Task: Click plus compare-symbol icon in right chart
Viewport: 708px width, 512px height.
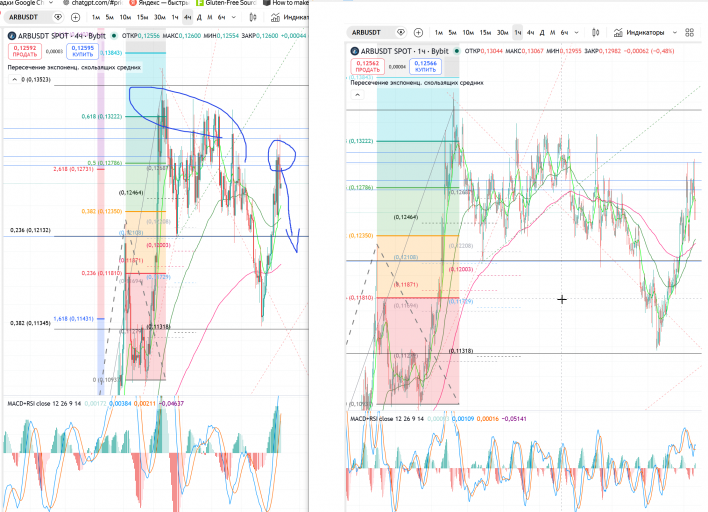Action: click(419, 33)
